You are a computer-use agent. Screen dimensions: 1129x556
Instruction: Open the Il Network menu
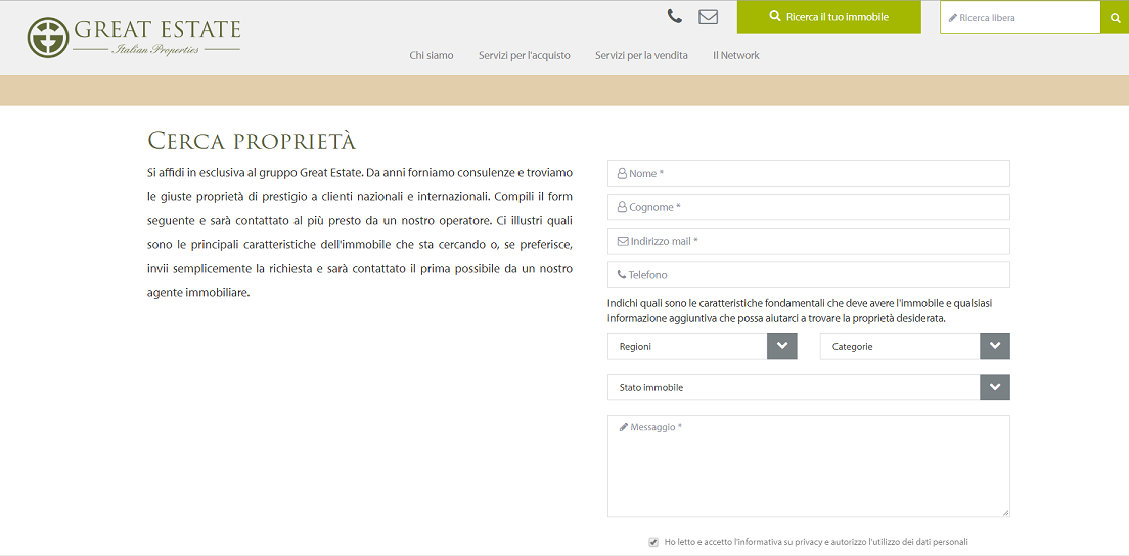[x=736, y=55]
